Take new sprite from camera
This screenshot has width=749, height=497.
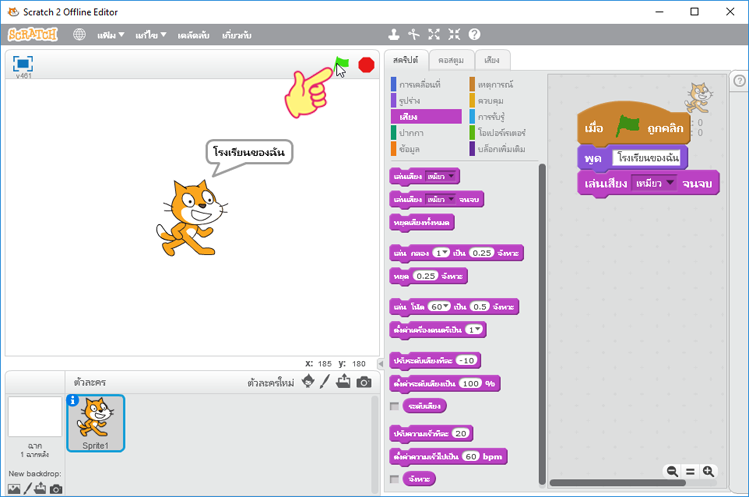tap(364, 382)
